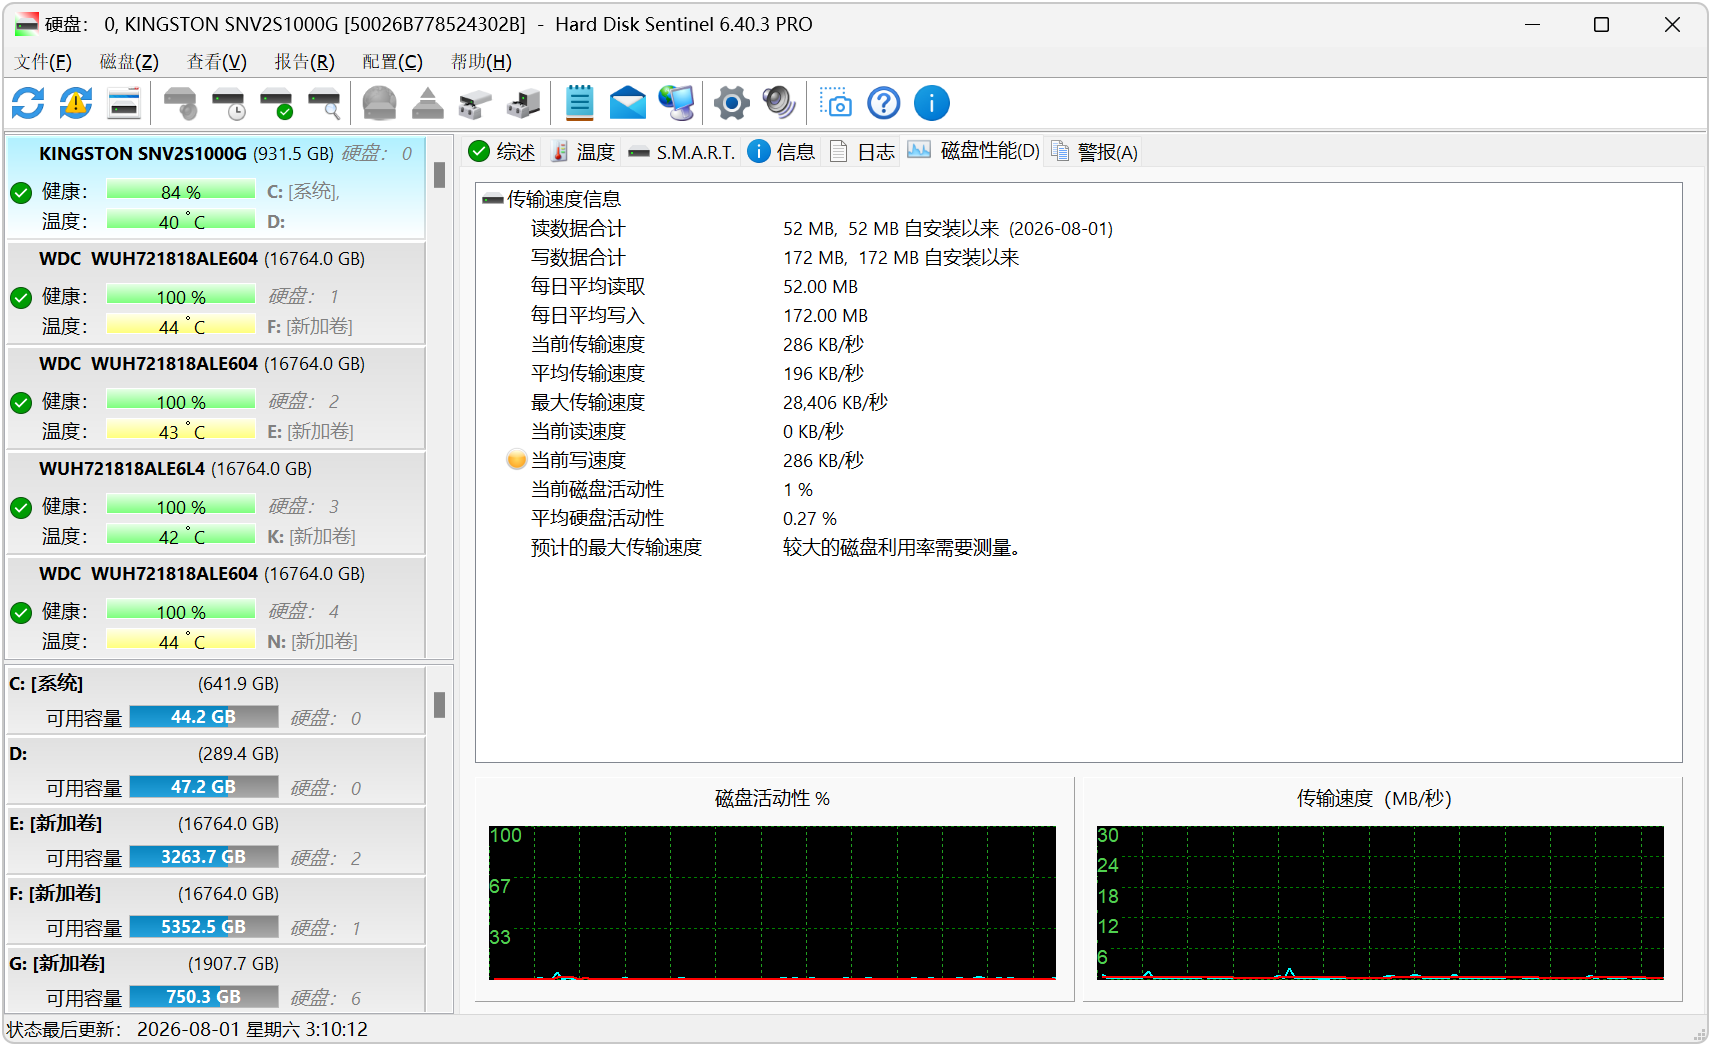Select WDC WUH721818ALE604 disk 1 entry
Viewport: 1712px width, 1046px height.
[216, 292]
